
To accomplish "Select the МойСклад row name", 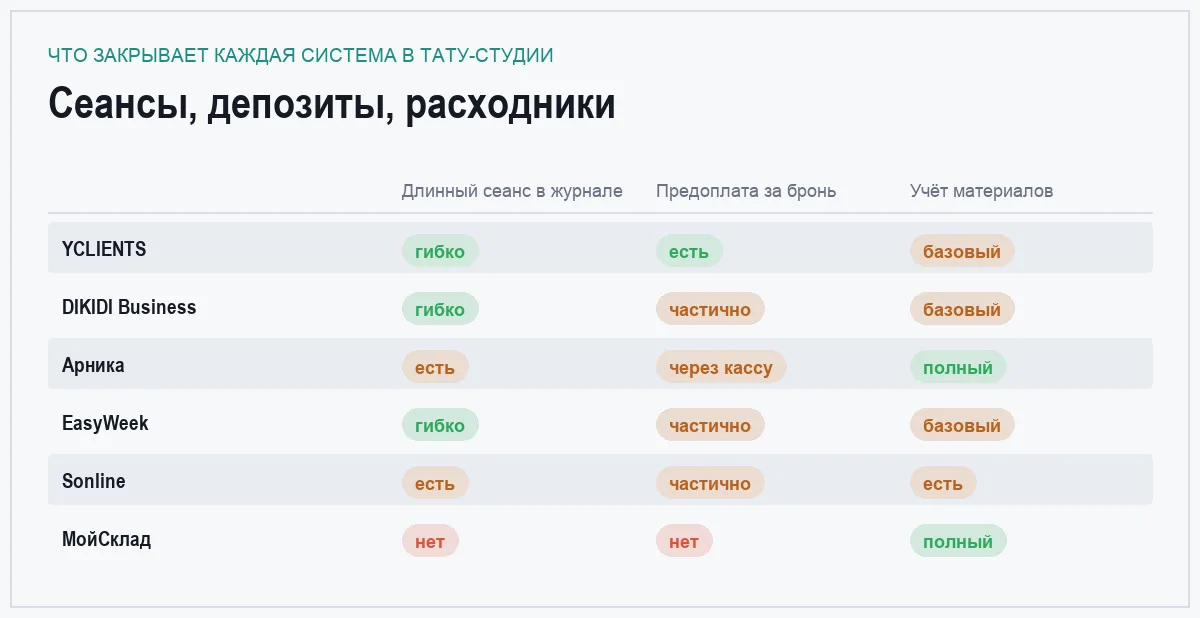I will click(107, 539).
